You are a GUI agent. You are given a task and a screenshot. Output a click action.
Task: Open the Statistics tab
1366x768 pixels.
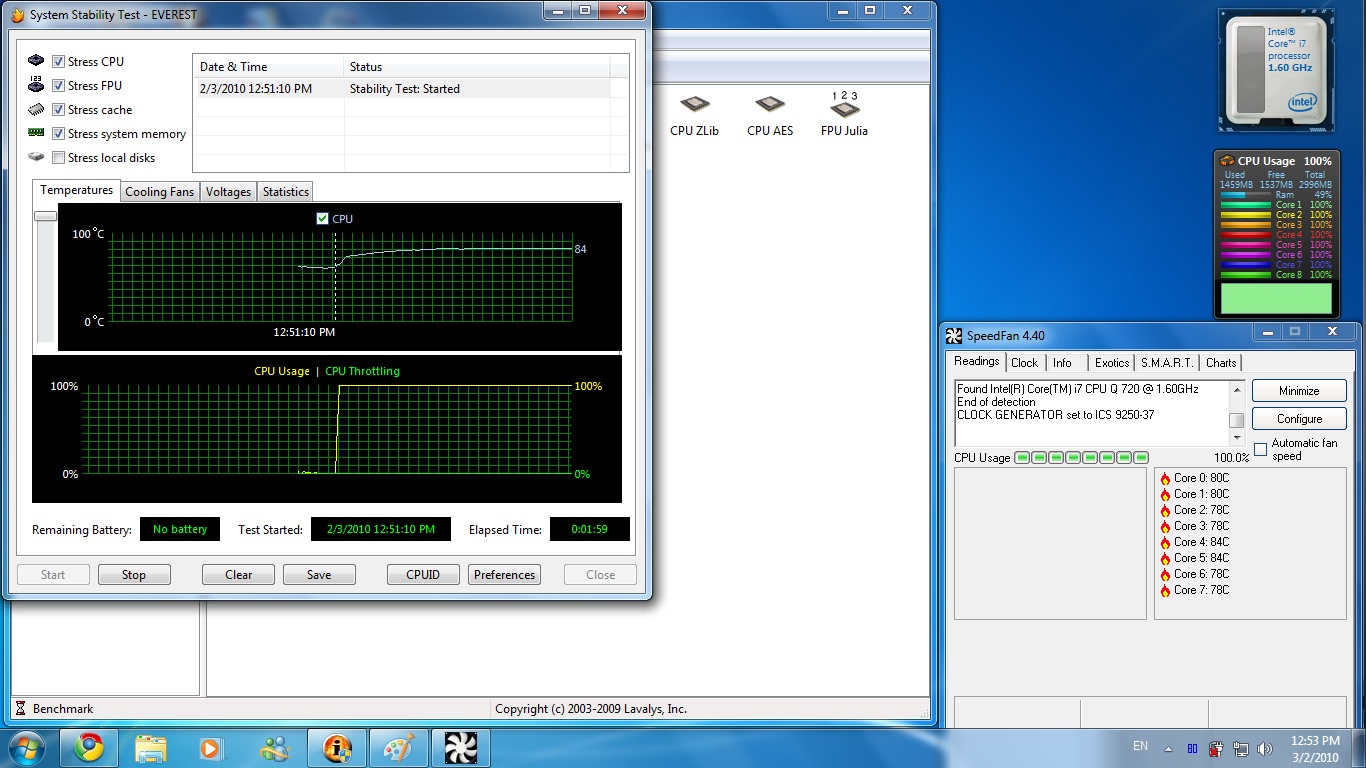click(x=286, y=191)
